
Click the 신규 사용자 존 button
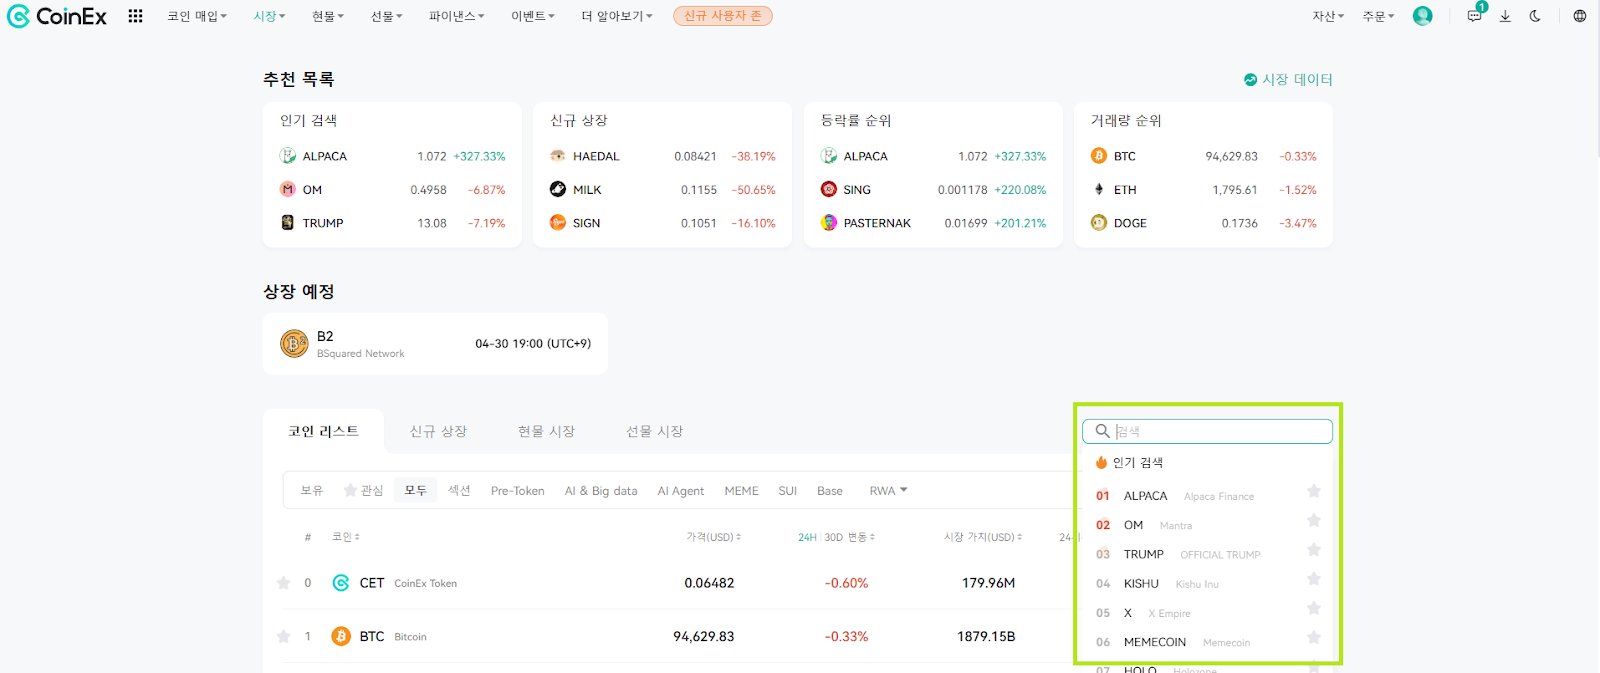722,16
